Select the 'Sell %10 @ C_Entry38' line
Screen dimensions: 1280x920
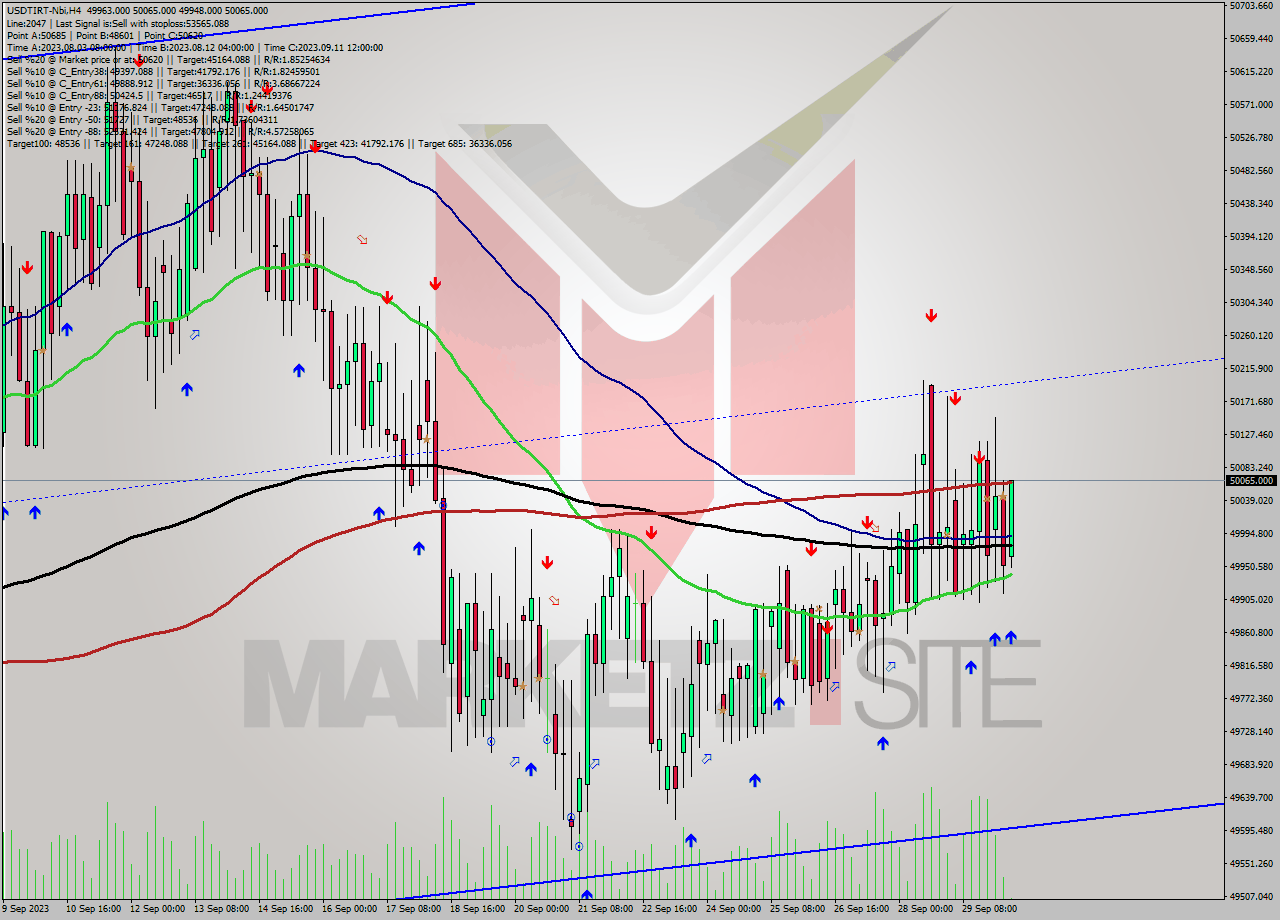(163, 71)
